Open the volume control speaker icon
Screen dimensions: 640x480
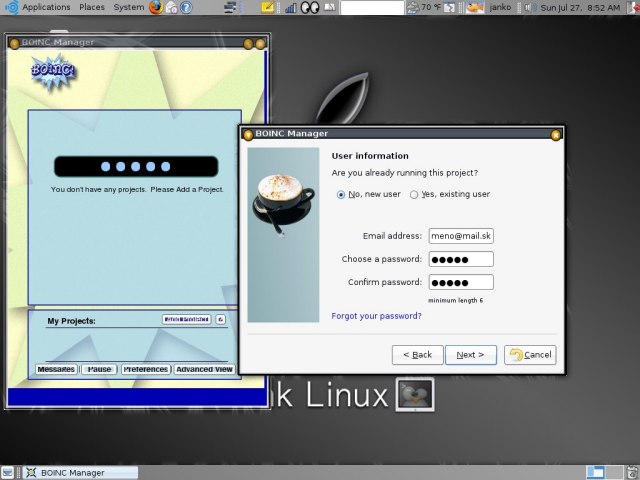(529, 7)
